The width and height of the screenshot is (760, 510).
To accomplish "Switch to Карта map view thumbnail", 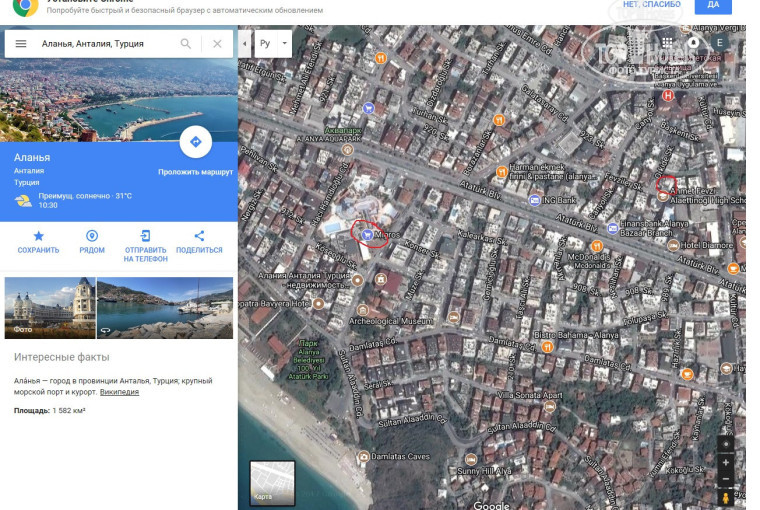I will (x=272, y=482).
